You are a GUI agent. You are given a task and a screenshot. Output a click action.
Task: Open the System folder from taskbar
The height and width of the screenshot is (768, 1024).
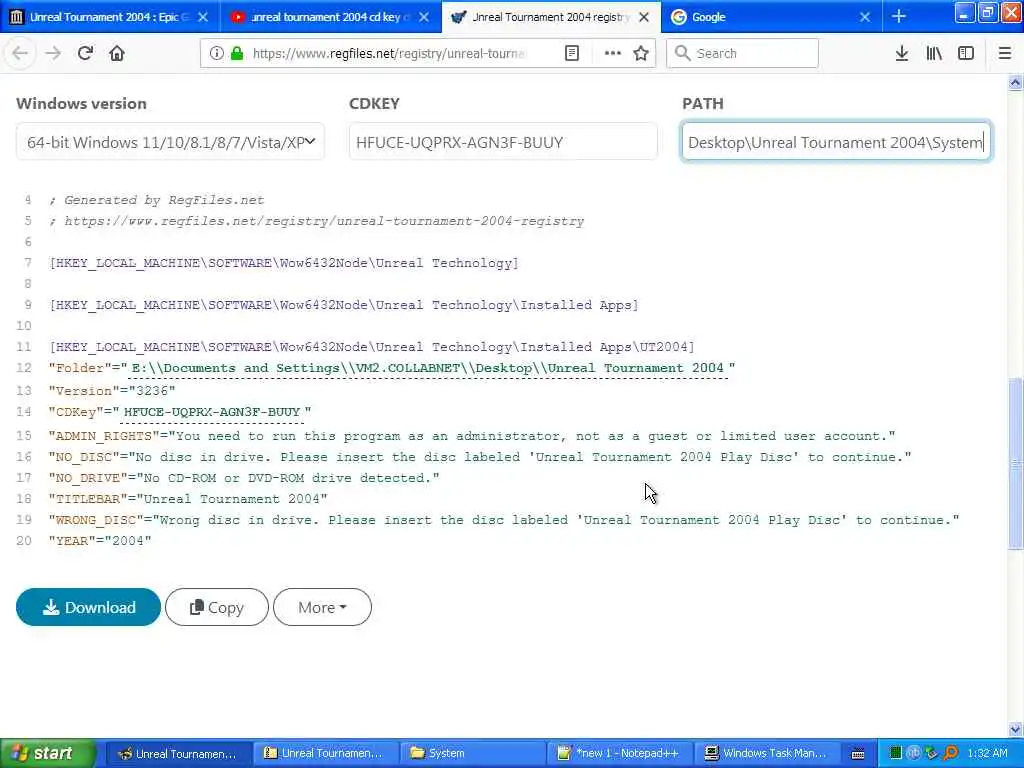pos(472,754)
